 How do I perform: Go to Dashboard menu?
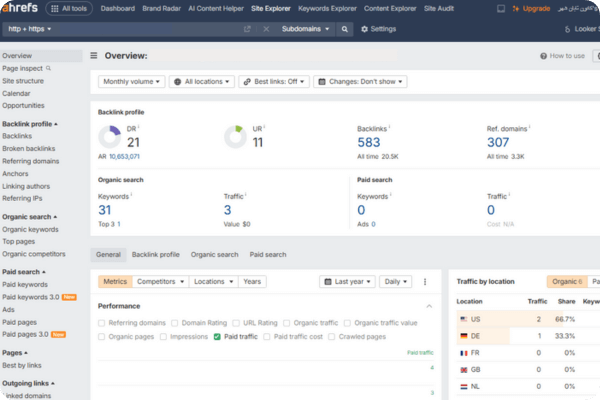tap(117, 8)
